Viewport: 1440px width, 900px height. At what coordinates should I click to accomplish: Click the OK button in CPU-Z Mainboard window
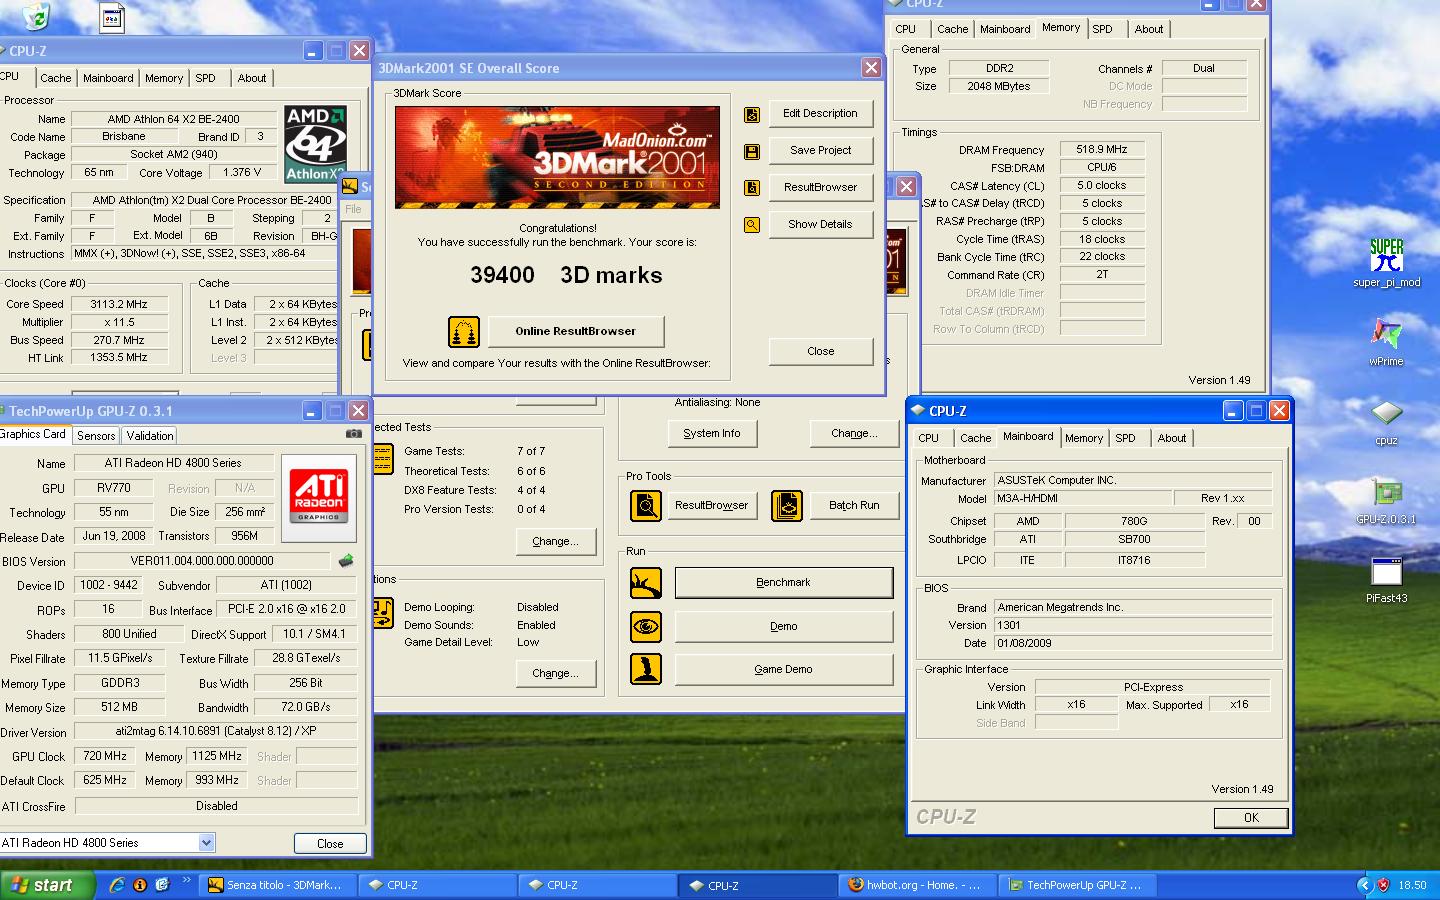click(1251, 818)
